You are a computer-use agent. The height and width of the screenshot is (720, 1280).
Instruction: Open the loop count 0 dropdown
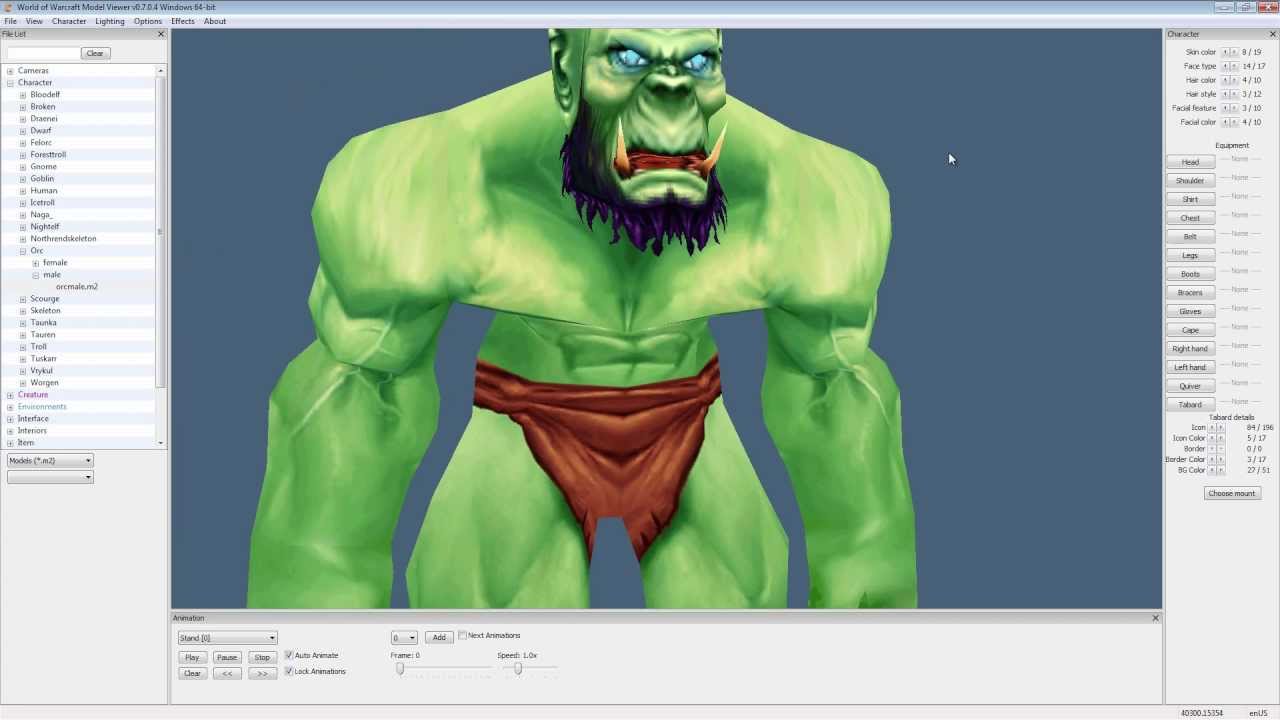coord(404,638)
